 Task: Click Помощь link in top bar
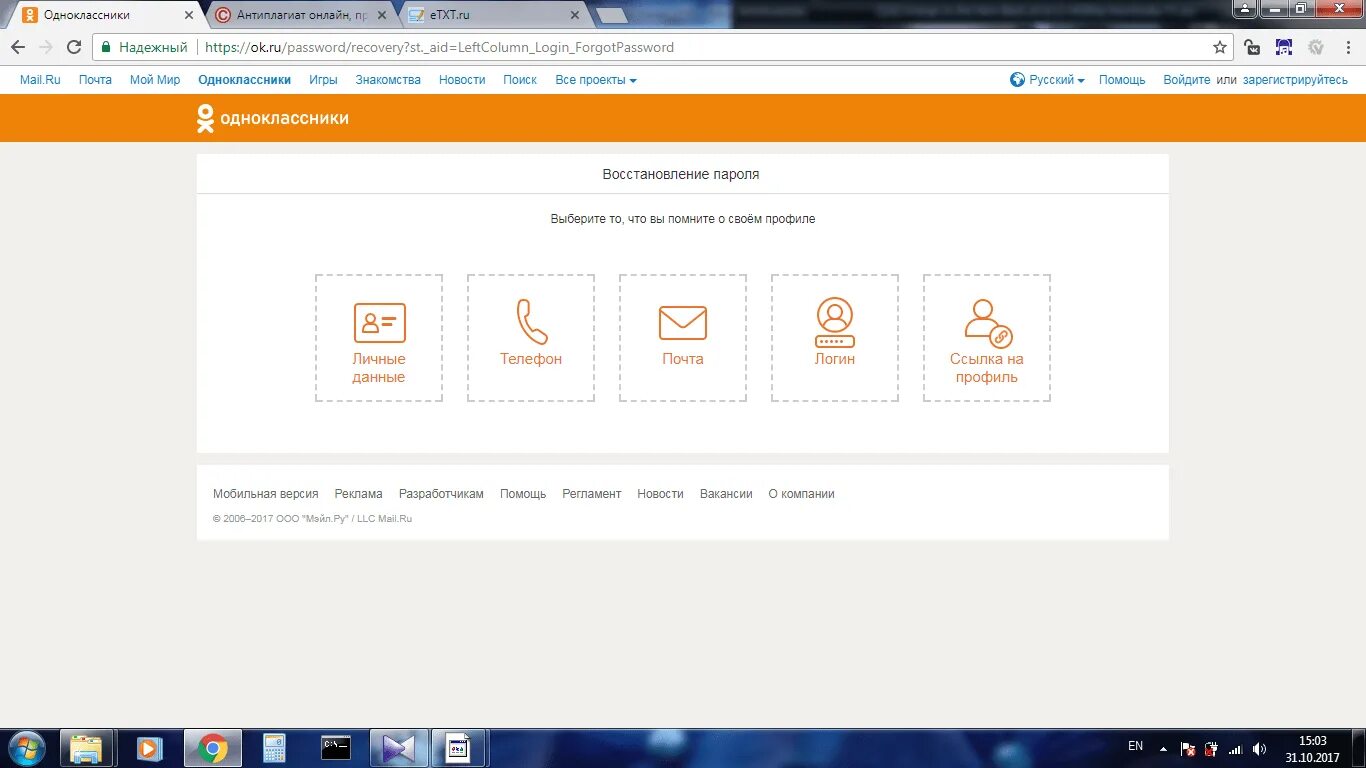pos(1122,79)
